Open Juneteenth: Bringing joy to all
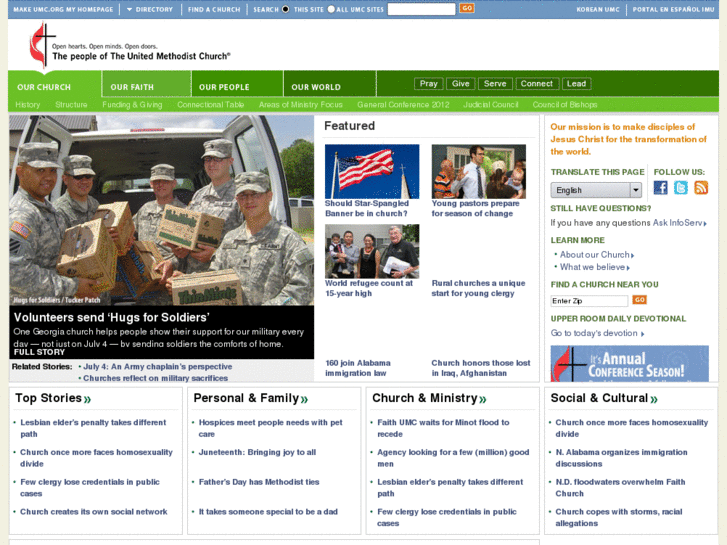Screen dimensions: 727x545 click(257, 452)
